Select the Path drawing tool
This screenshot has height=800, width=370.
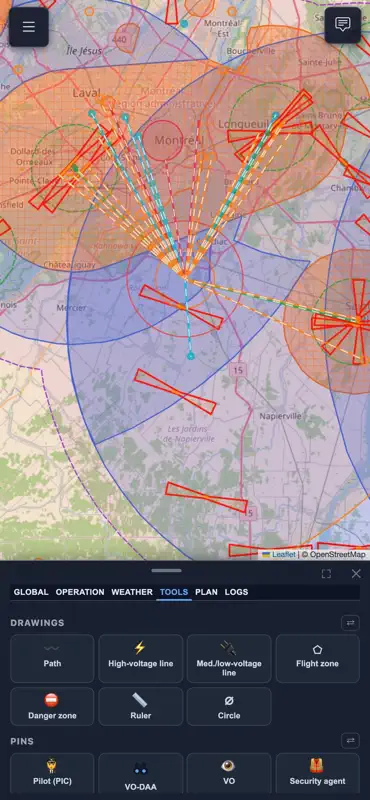coord(52,658)
